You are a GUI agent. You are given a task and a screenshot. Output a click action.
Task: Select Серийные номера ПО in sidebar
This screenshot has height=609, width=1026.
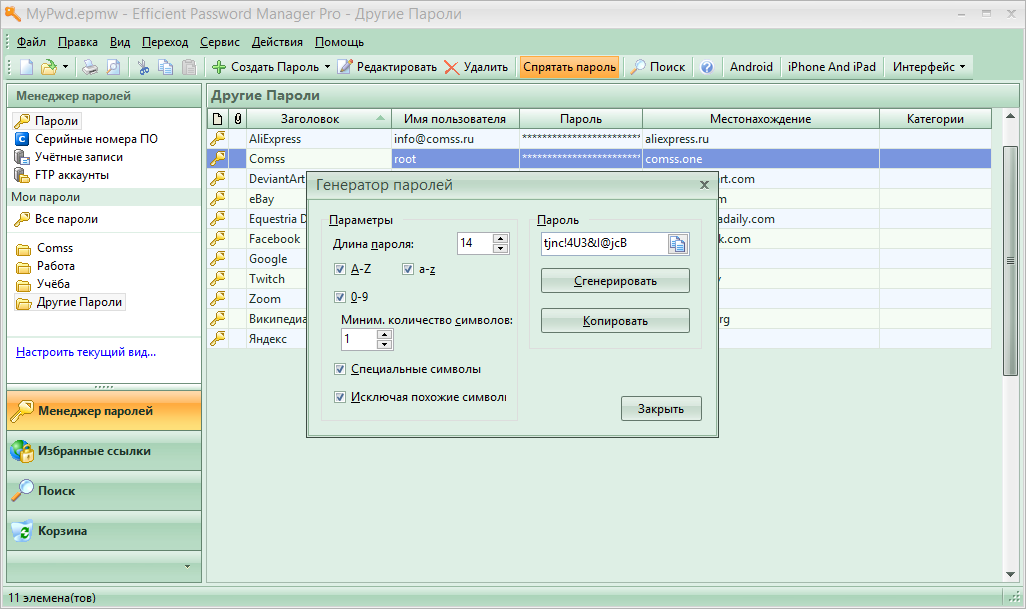click(86, 139)
